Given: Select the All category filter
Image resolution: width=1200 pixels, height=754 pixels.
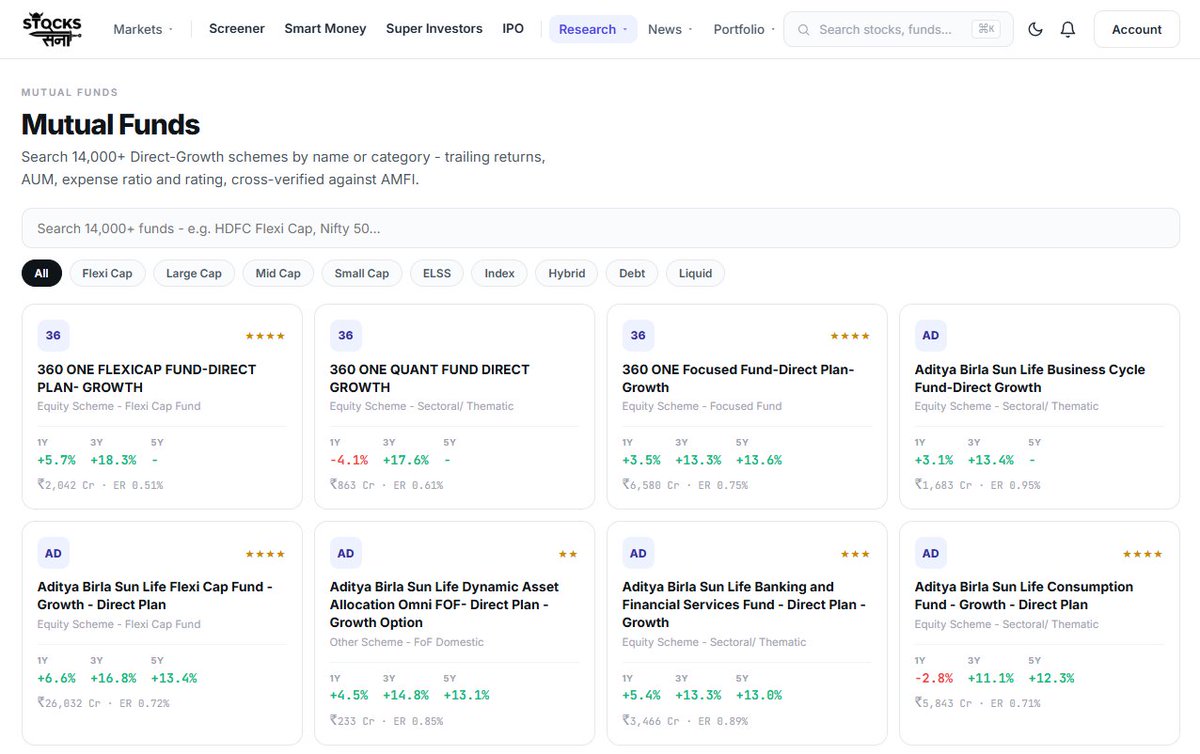Looking at the screenshot, I should [x=41, y=273].
